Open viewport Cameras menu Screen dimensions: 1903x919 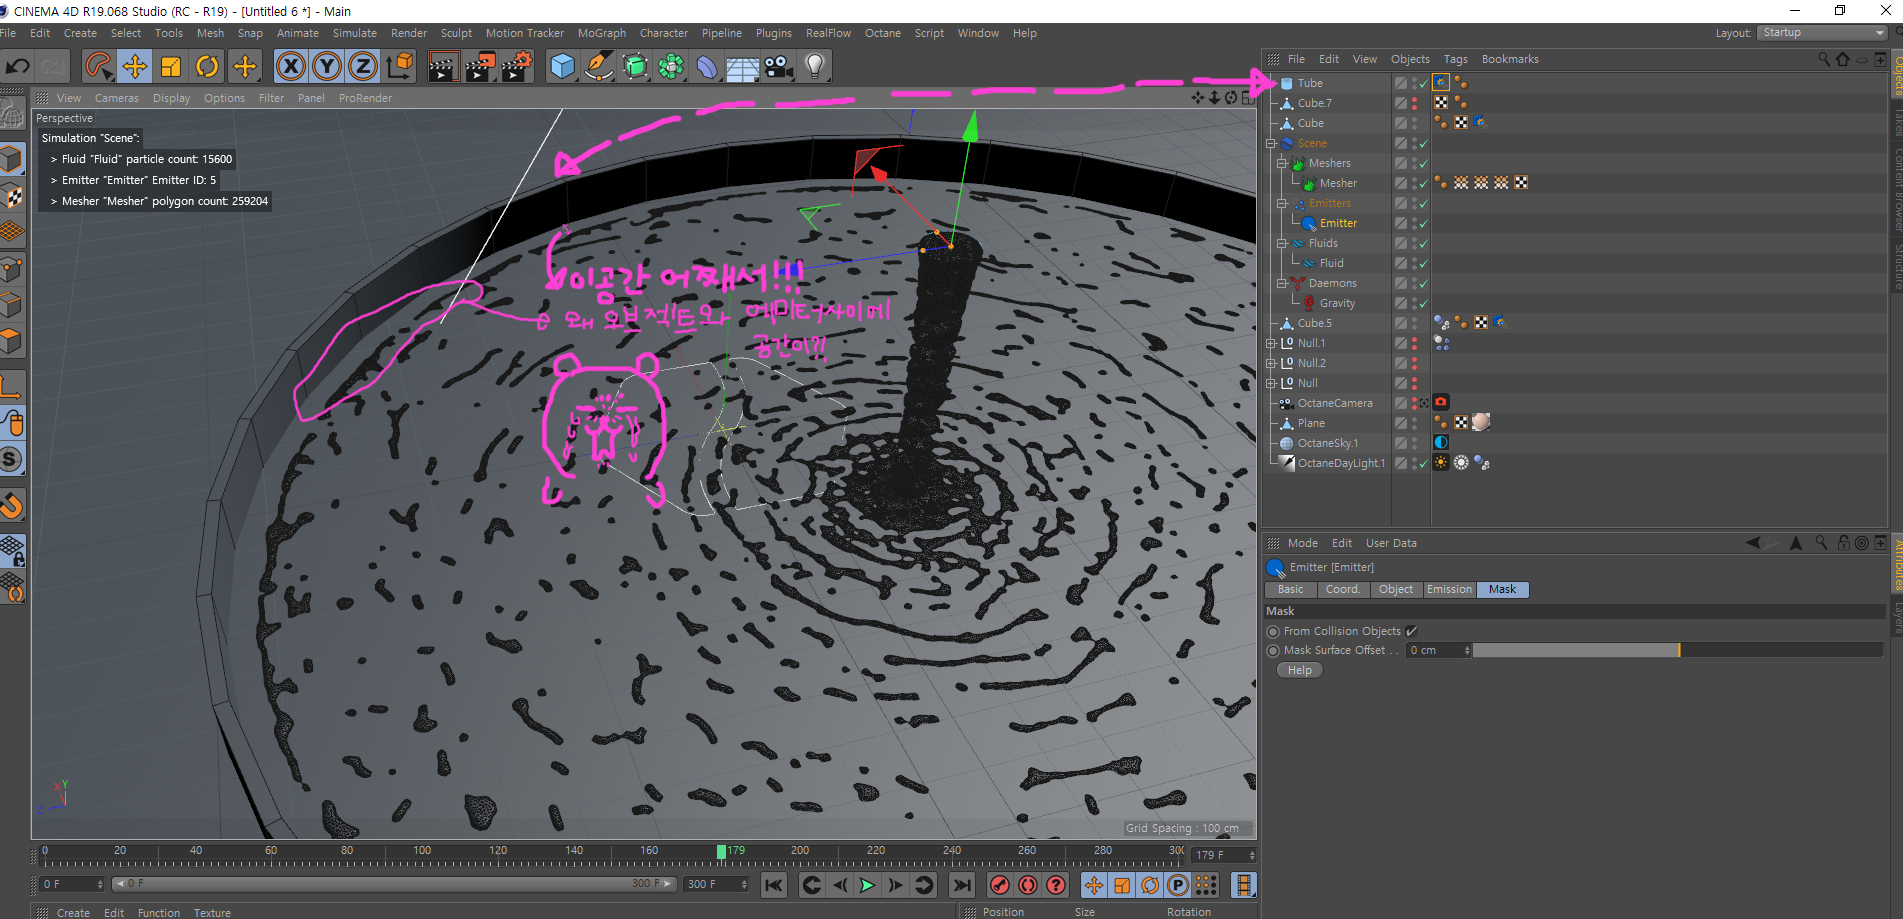click(117, 98)
